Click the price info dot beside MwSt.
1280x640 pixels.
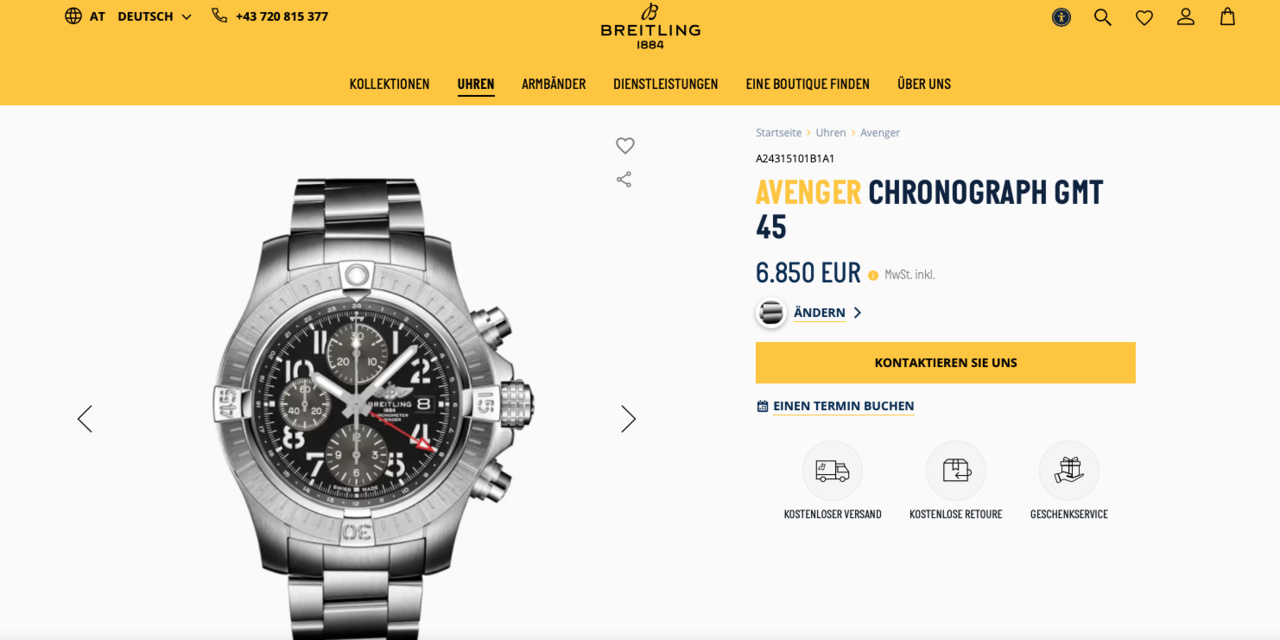pos(873,275)
